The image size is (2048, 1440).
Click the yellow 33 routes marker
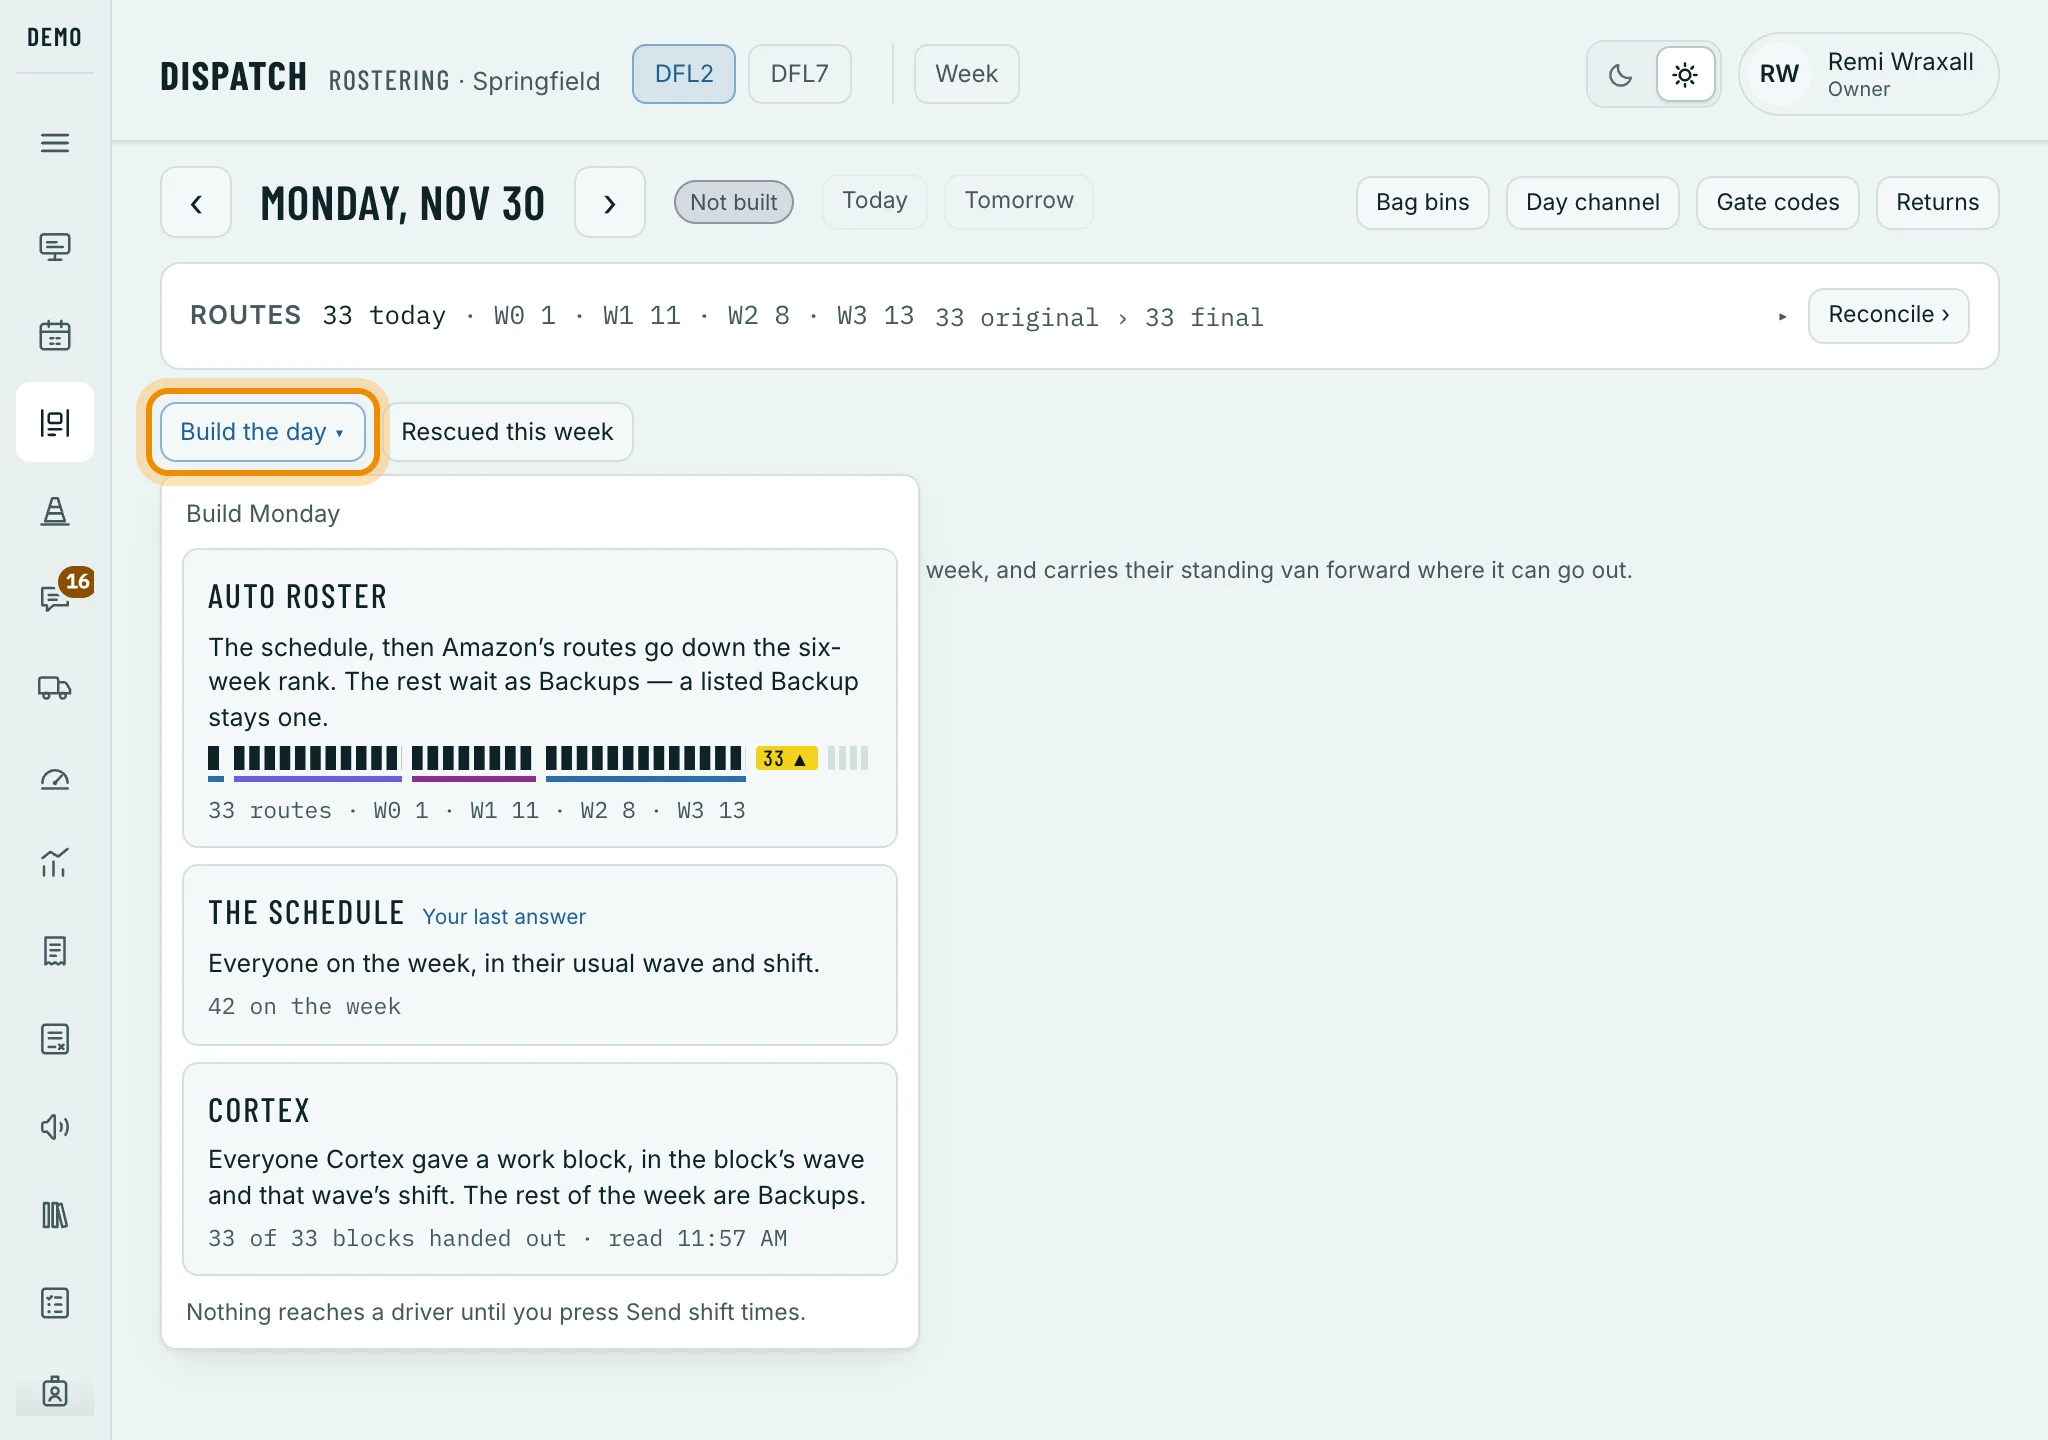[786, 759]
